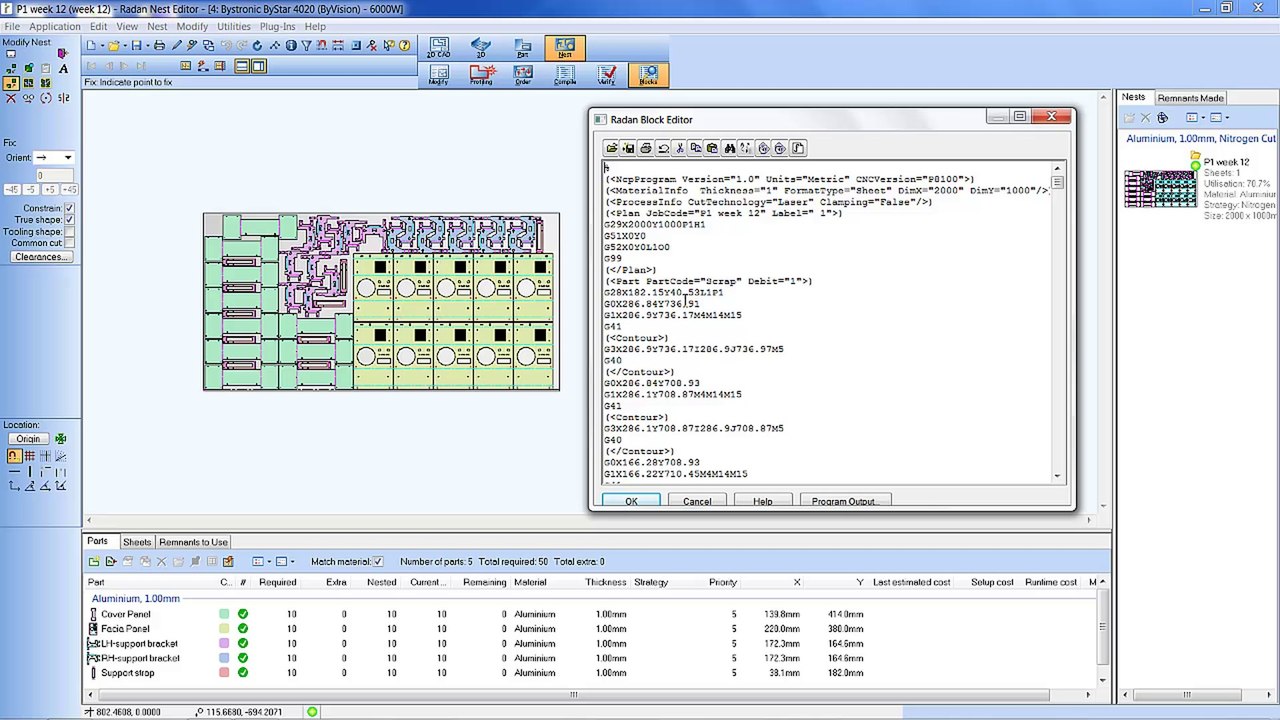Click the Refresh icon in main toolbar
Screen dimensions: 1280x720
(257, 46)
